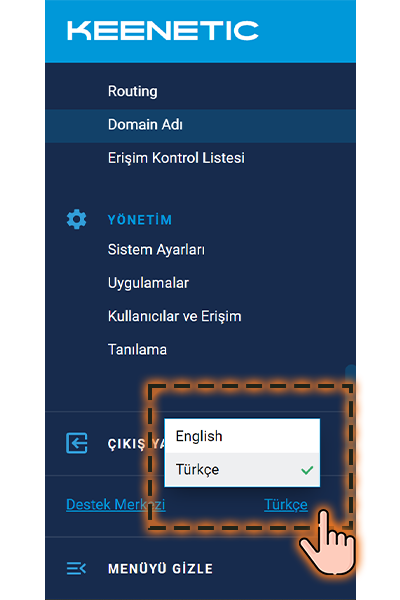Choose English from the language dropdown
This screenshot has width=400, height=600.
(242, 436)
